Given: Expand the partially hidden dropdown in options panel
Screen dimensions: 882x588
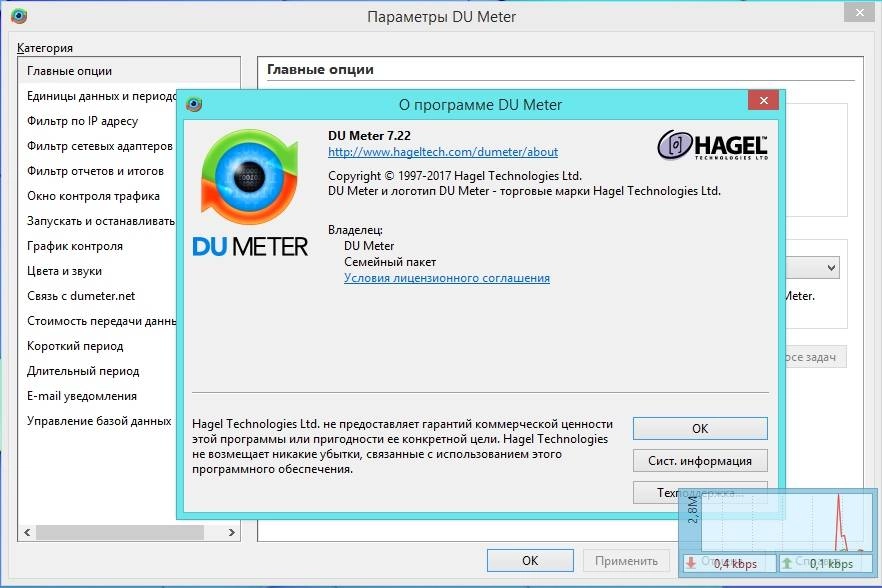Looking at the screenshot, I should (831, 268).
